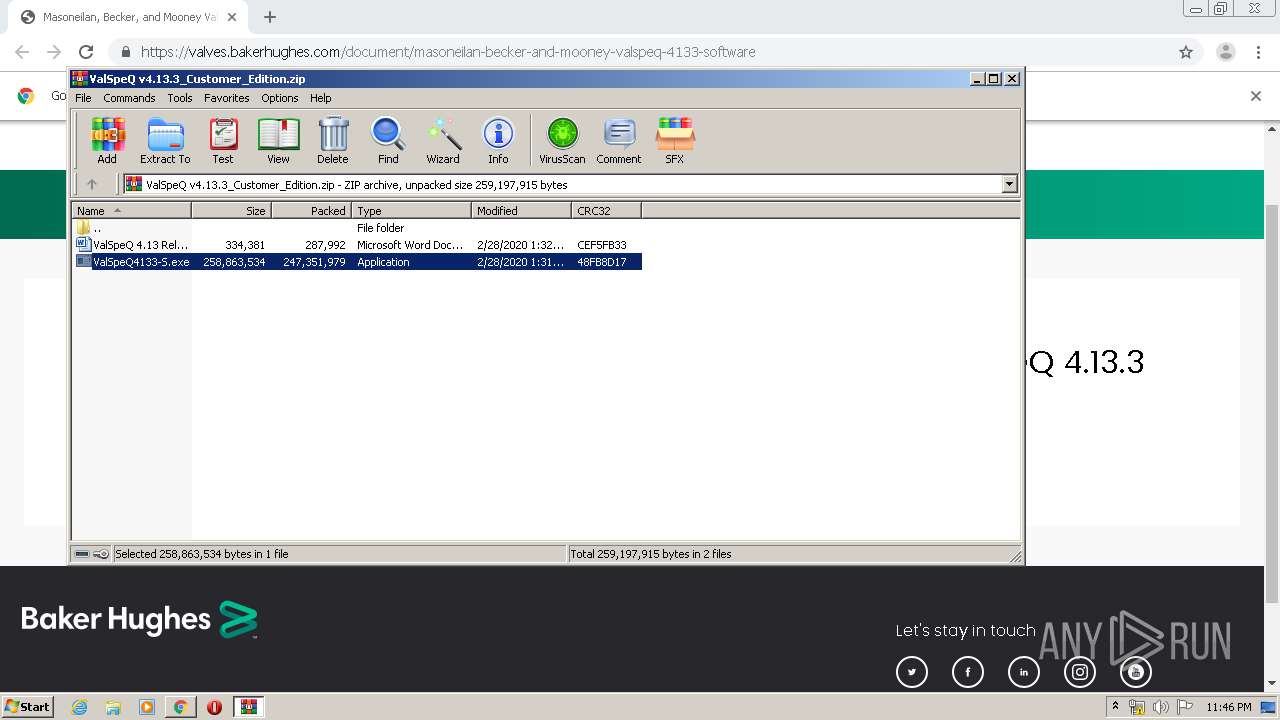Click the Add archive toolbar icon
The image size is (1280, 720).
pyautogui.click(x=107, y=140)
